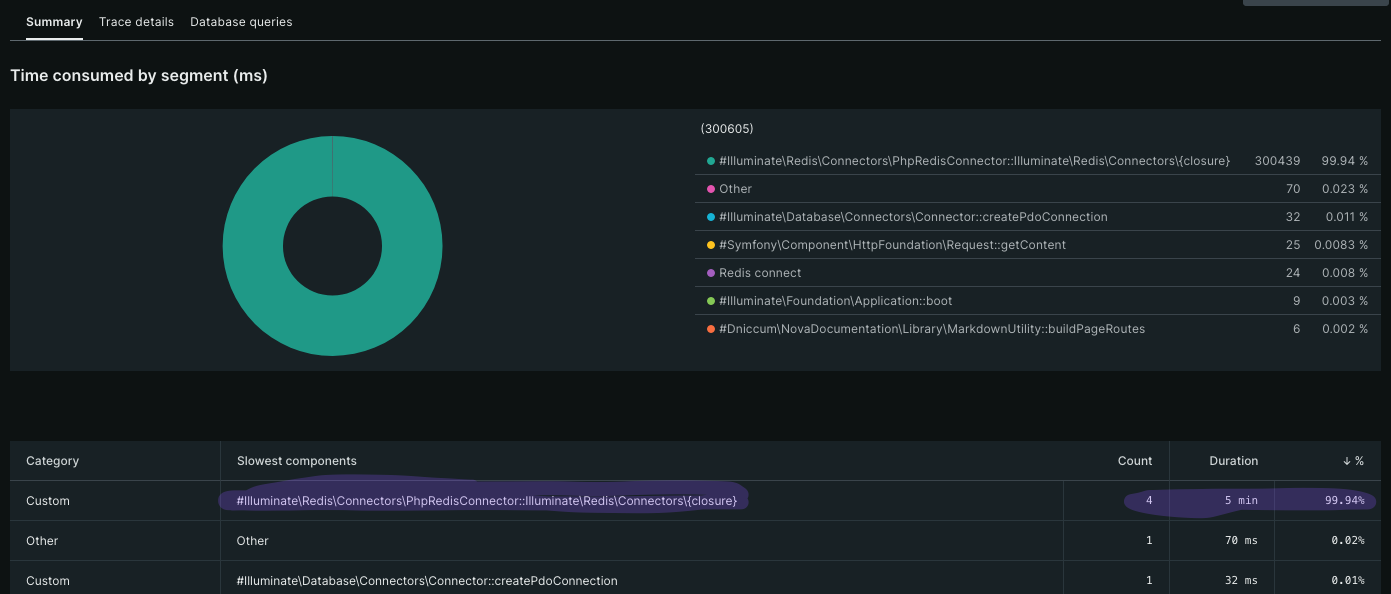
Task: Click the 99.94% table cell
Action: (x=1345, y=500)
